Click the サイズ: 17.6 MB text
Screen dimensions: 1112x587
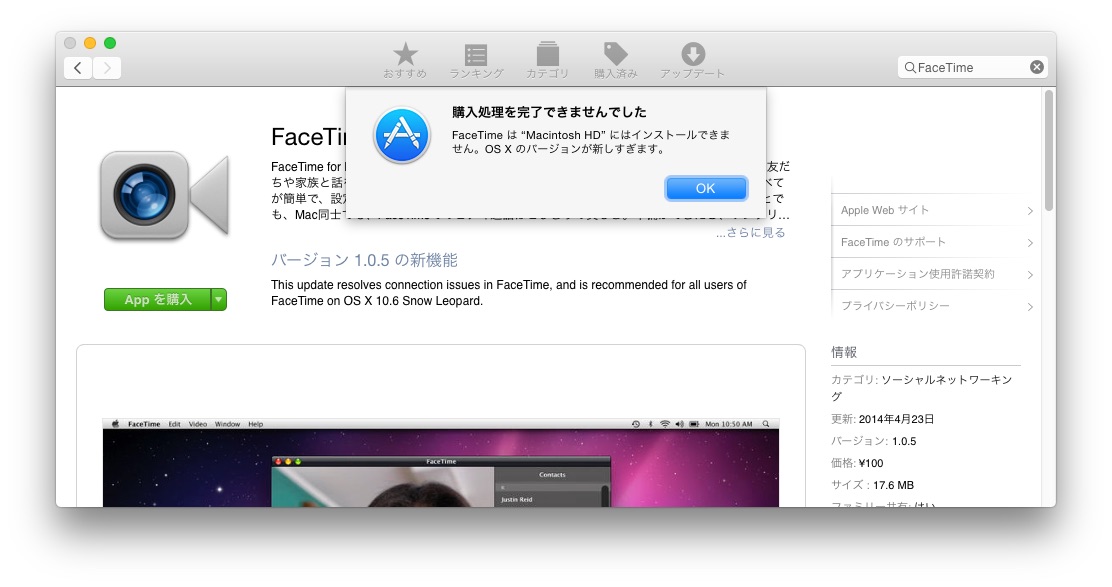872,485
